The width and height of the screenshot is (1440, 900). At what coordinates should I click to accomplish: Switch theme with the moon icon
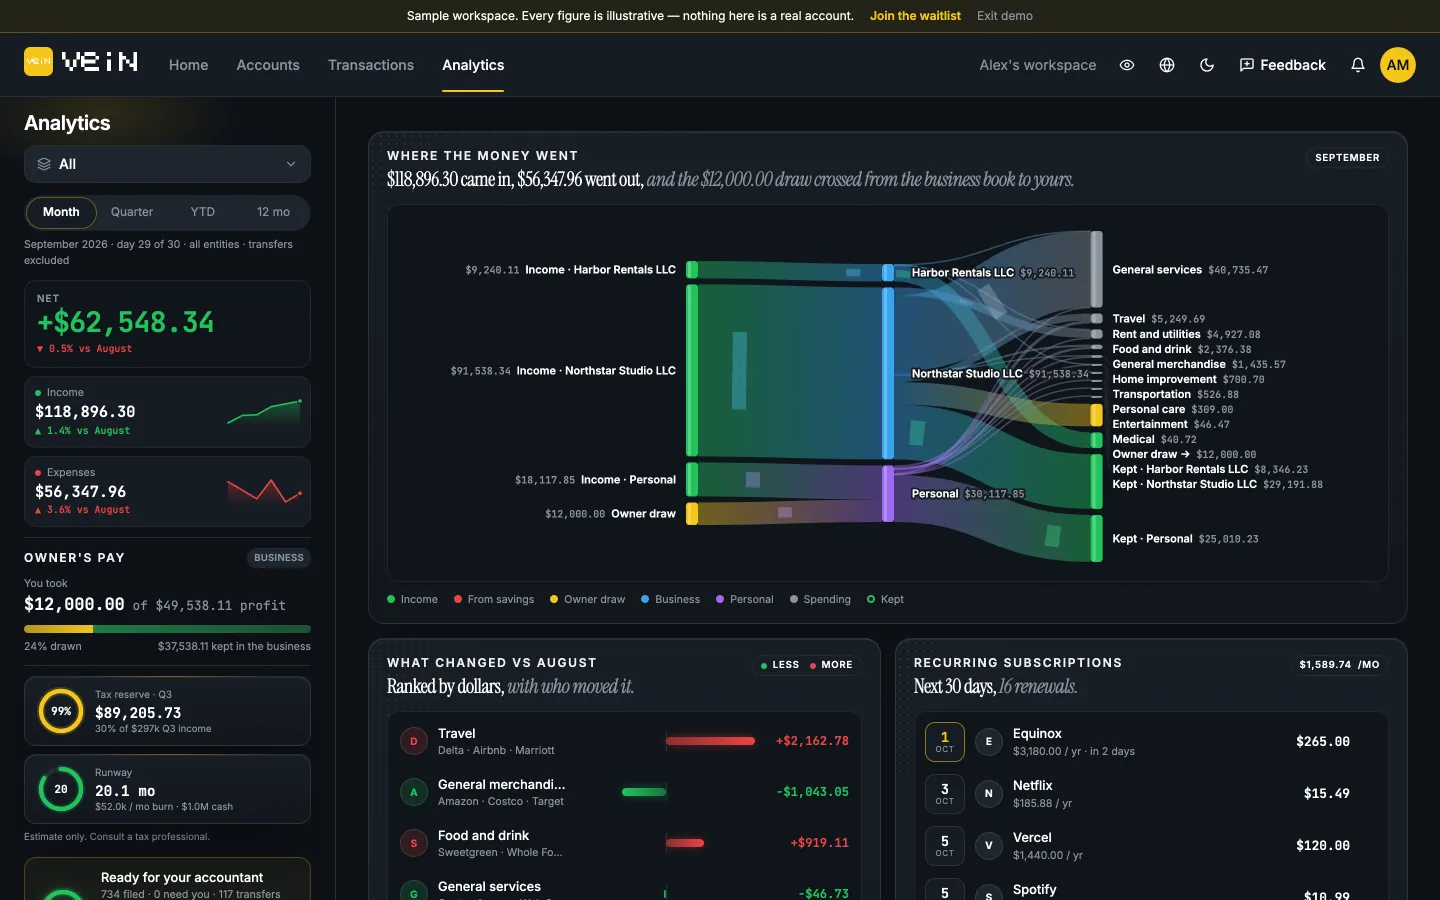1207,65
